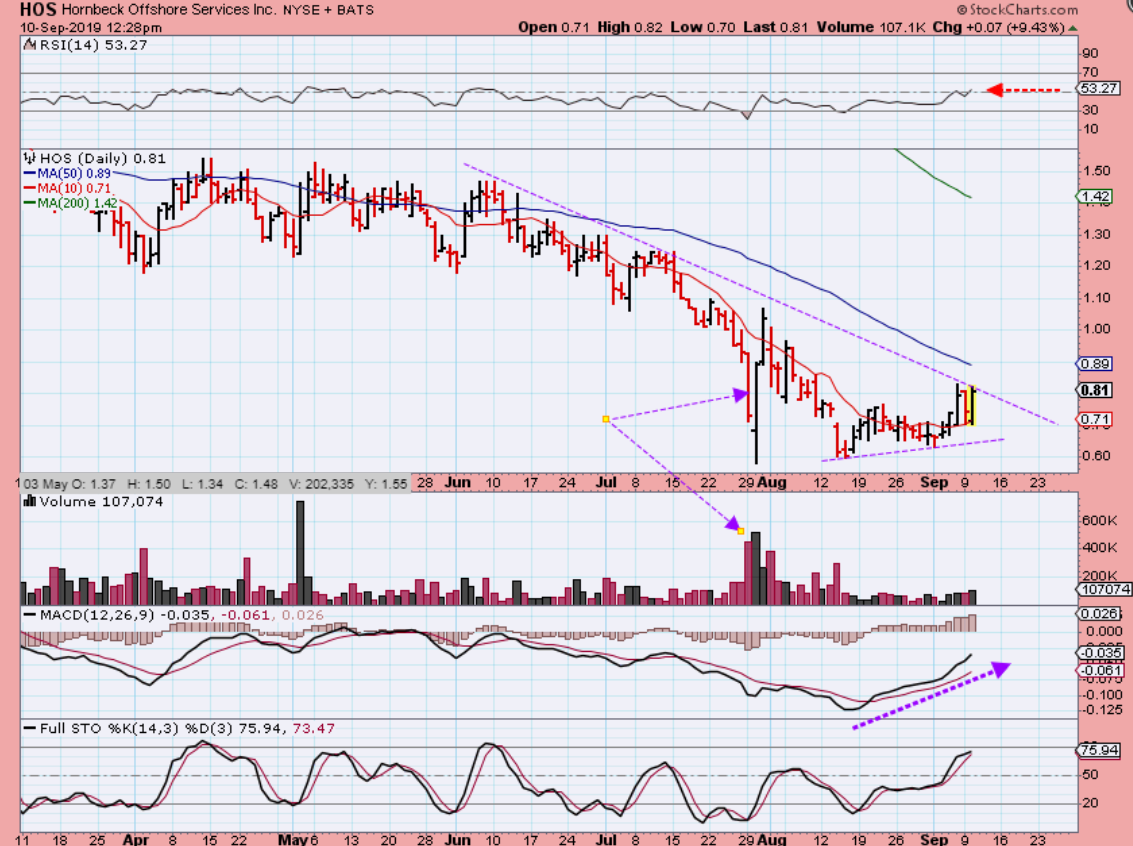The image size is (1133, 846).
Task: Click the 1.42 MA(200) tag on the price axis
Action: 1096,197
